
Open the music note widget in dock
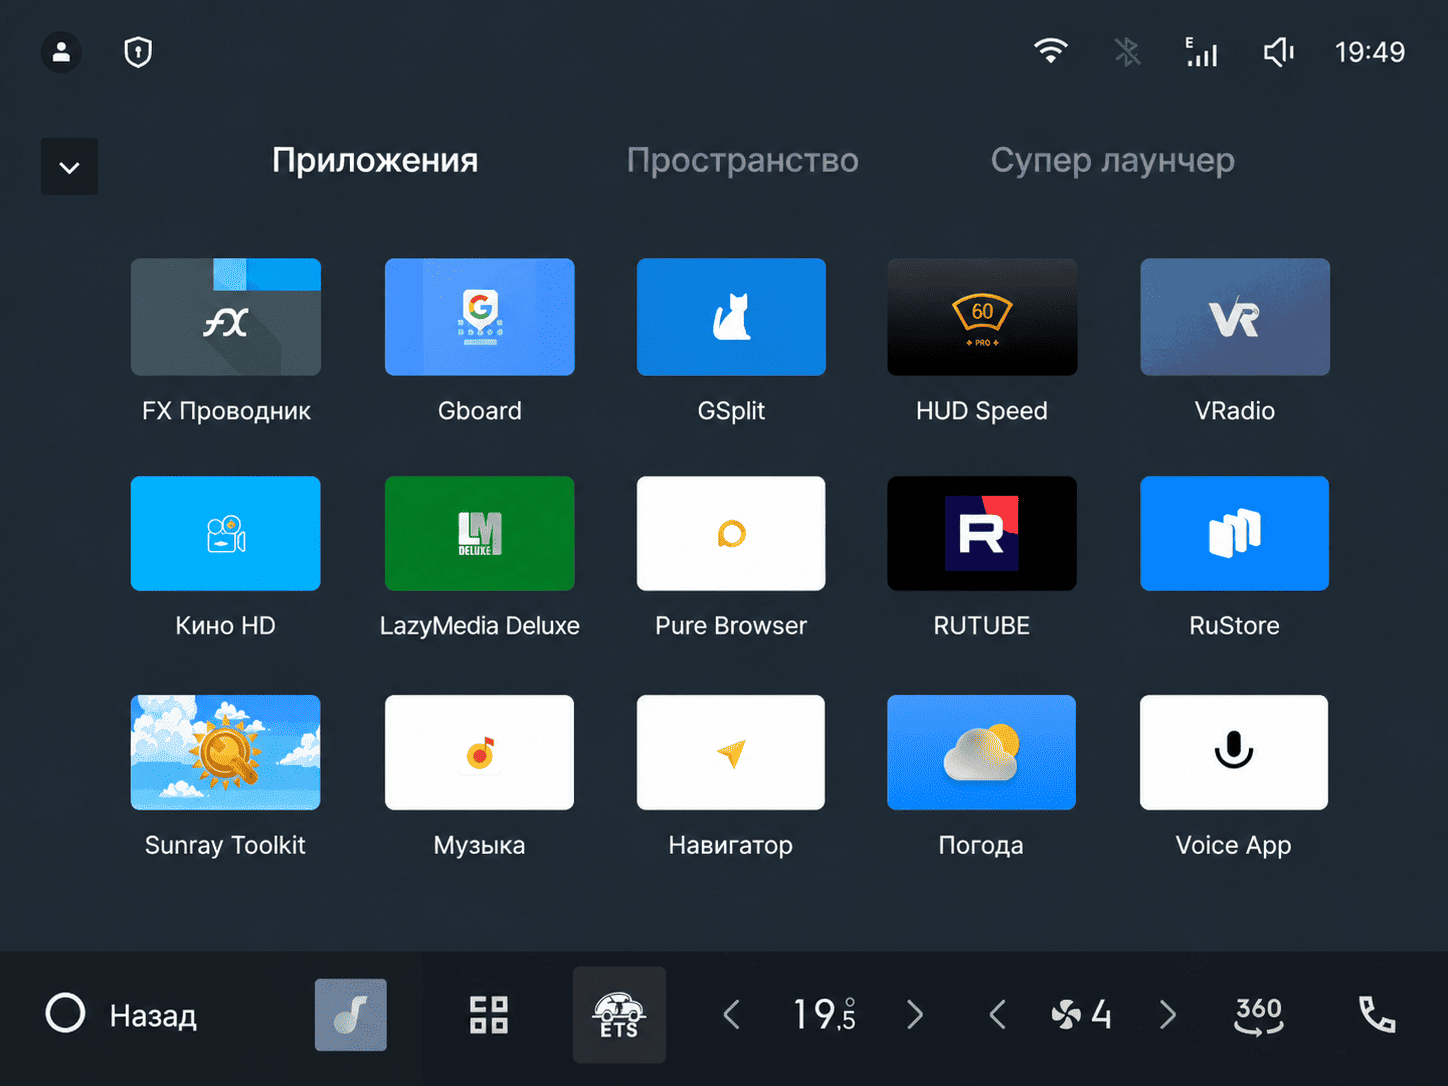point(351,1015)
